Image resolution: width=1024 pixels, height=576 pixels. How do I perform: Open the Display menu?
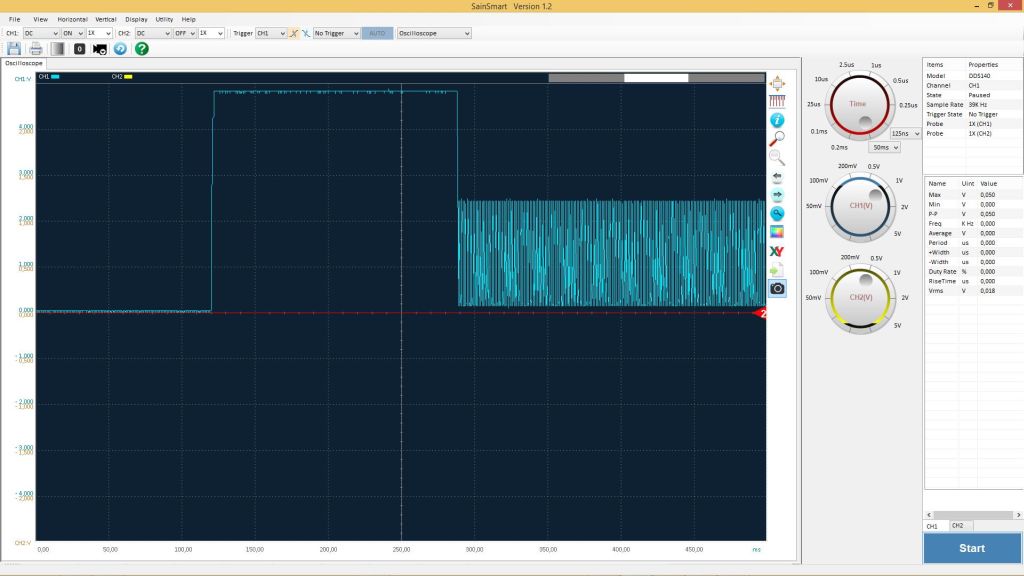tap(136, 20)
